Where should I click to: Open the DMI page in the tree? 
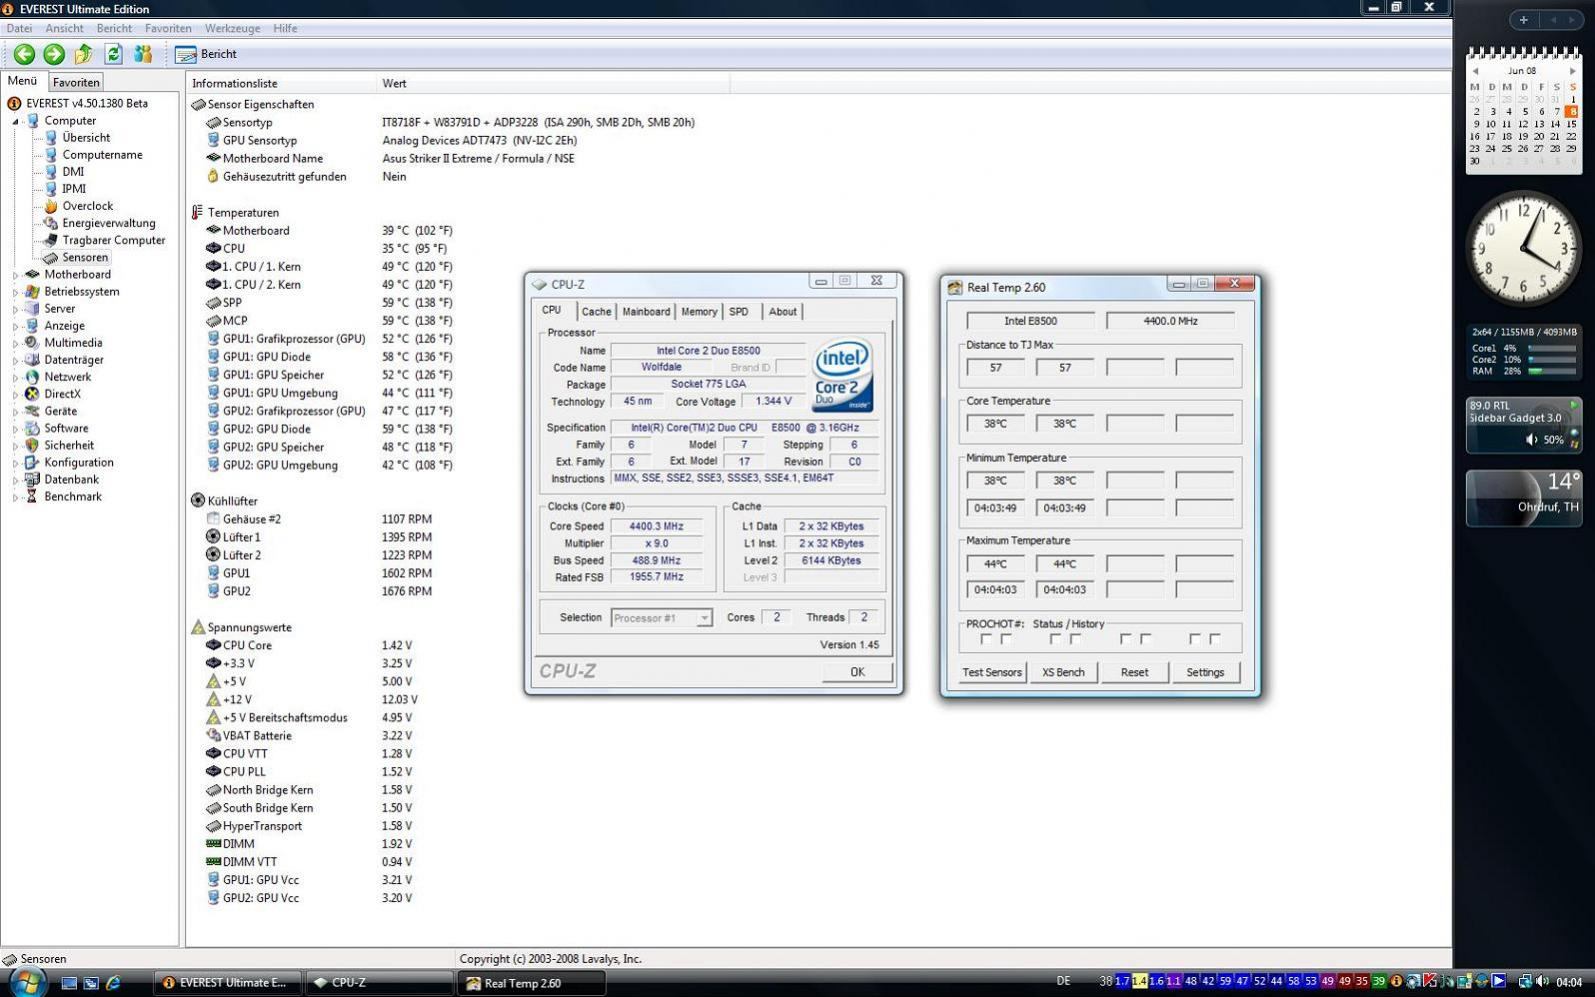(64, 172)
